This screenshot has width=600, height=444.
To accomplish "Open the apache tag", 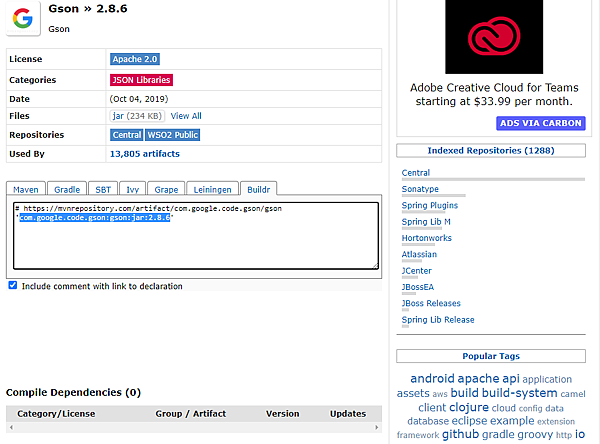I will [478, 379].
